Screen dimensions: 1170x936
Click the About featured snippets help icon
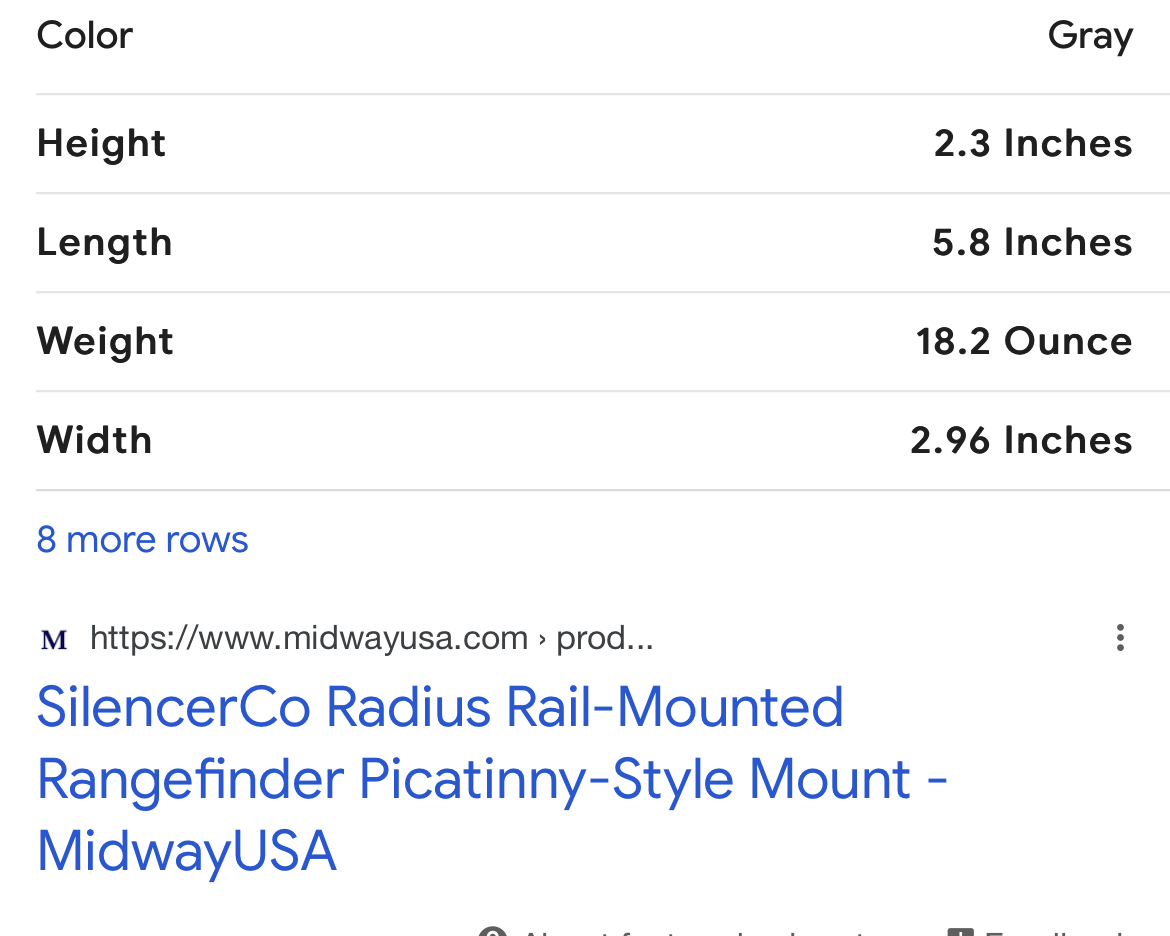(492, 931)
